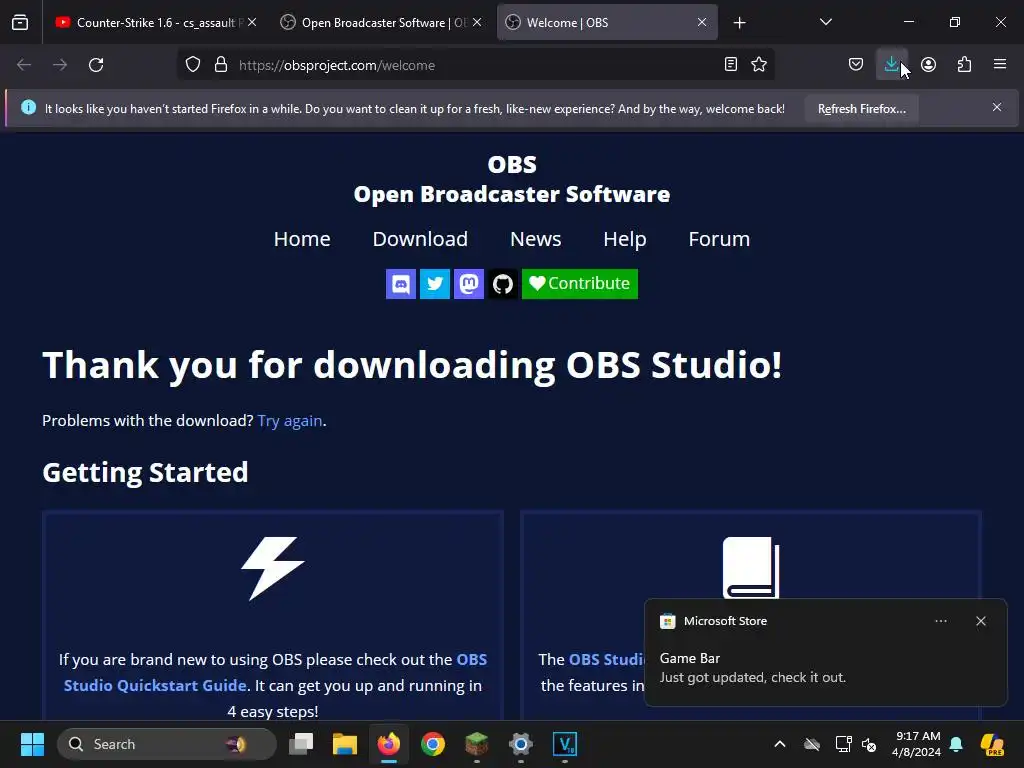Close the Open Broadcaster Software tab
The image size is (1024, 768).
[477, 22]
